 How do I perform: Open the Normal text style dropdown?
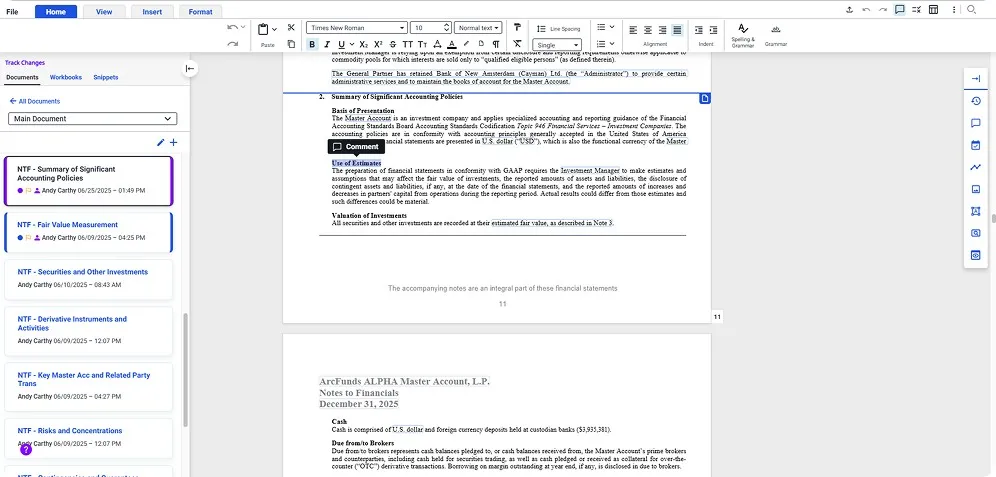pos(478,28)
